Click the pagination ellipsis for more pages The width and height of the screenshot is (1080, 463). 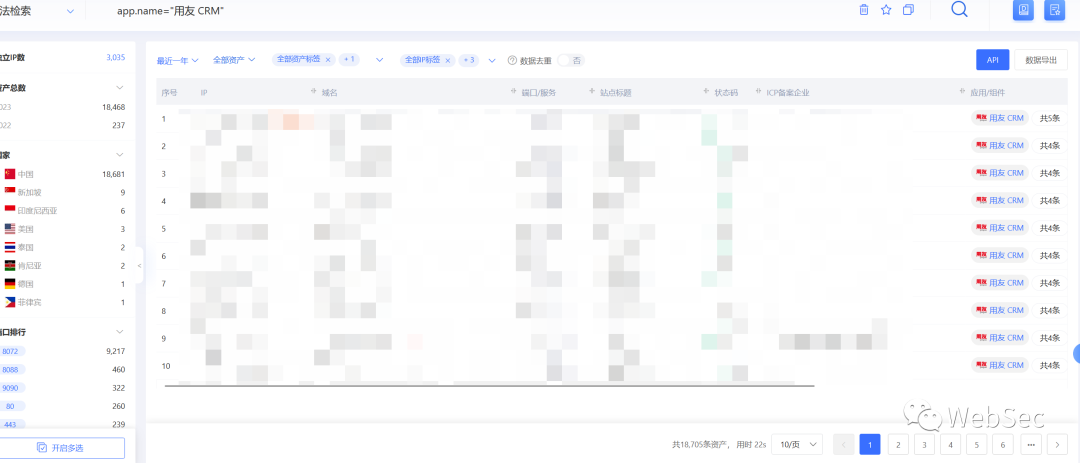pos(1031,444)
